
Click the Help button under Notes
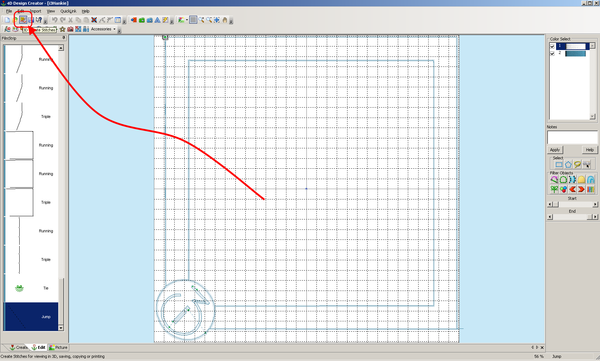tap(590, 150)
